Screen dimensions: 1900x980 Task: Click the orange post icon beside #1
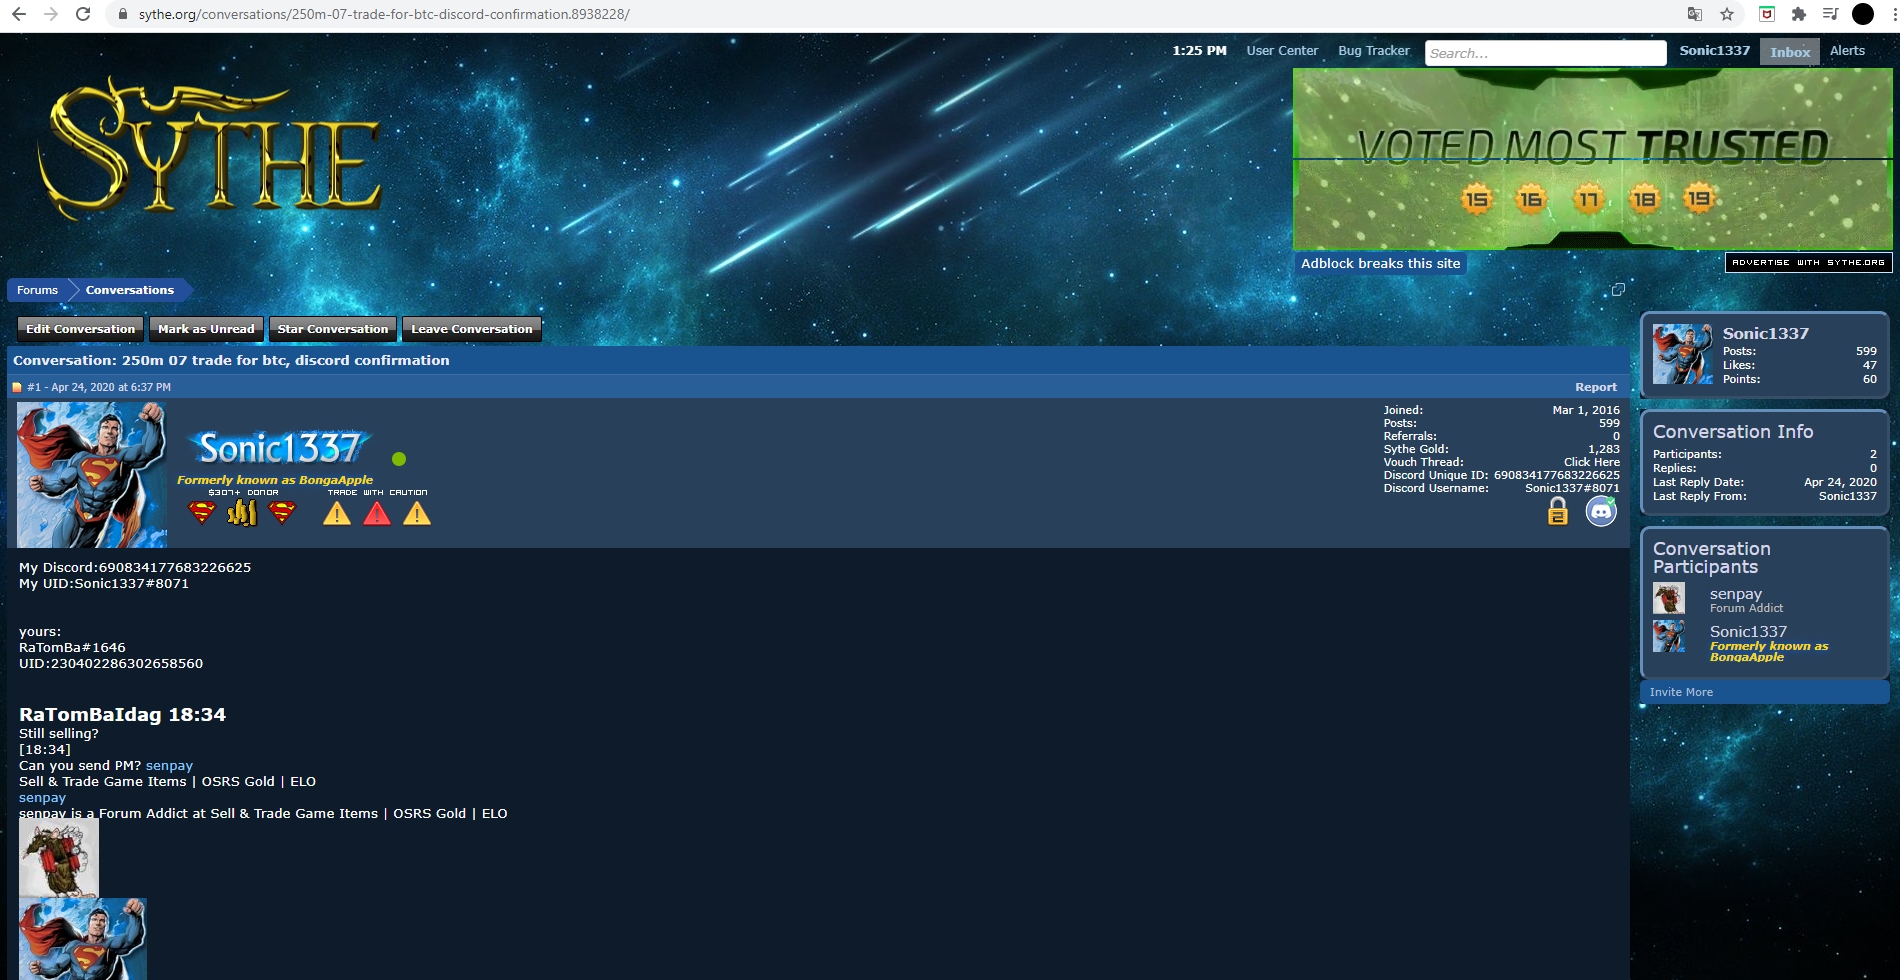pos(17,387)
